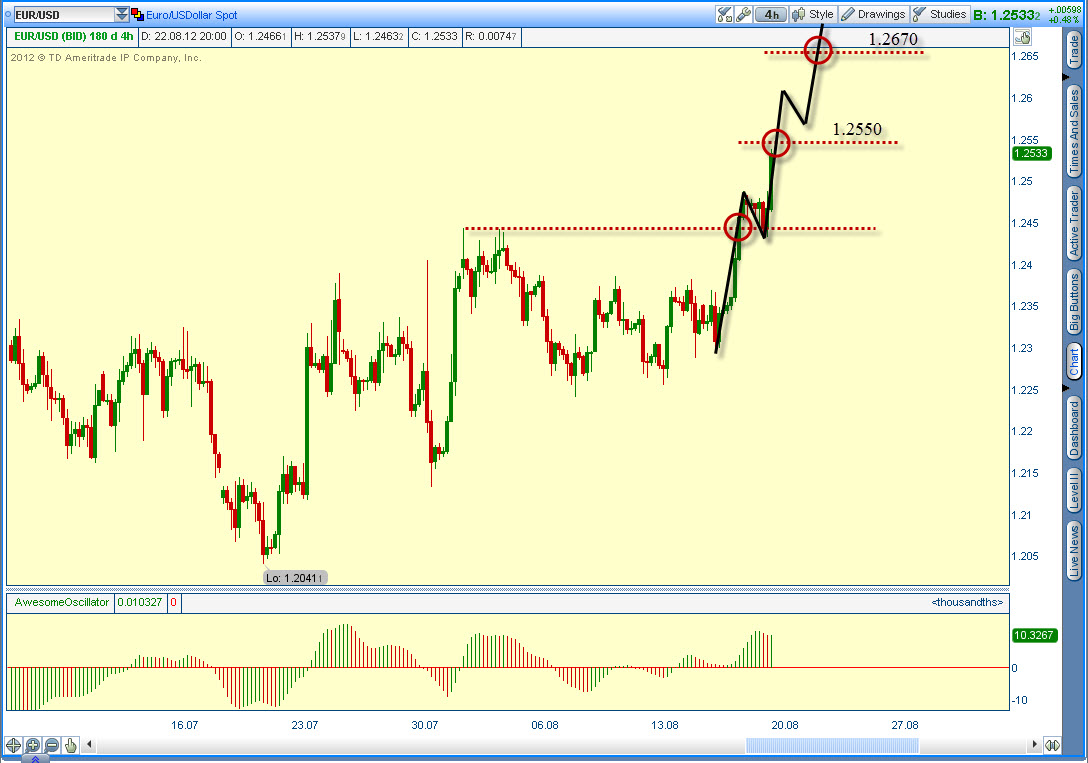Select the zoom in magnifier tool
Viewport: 1088px width, 763px height.
33,746
